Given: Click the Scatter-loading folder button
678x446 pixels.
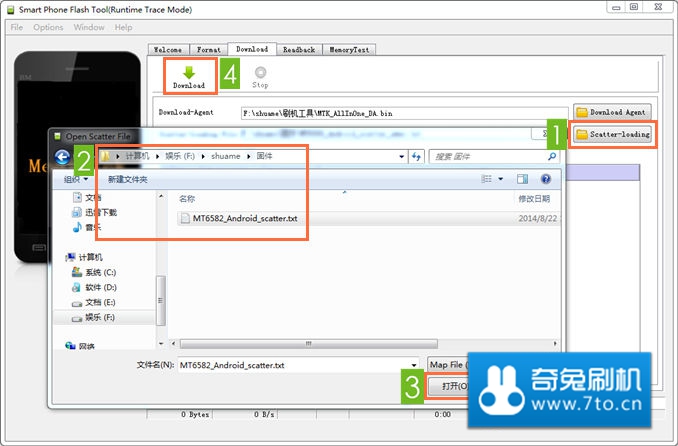Looking at the screenshot, I should click(612, 134).
